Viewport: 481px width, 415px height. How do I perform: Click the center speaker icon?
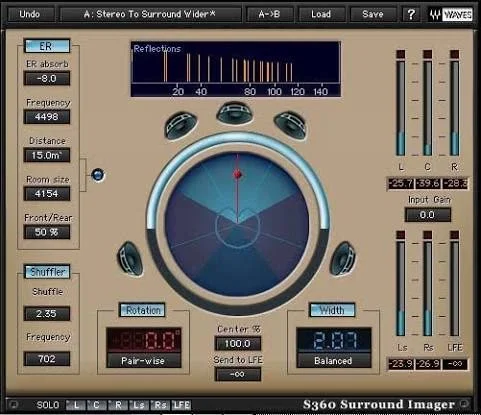(x=235, y=113)
